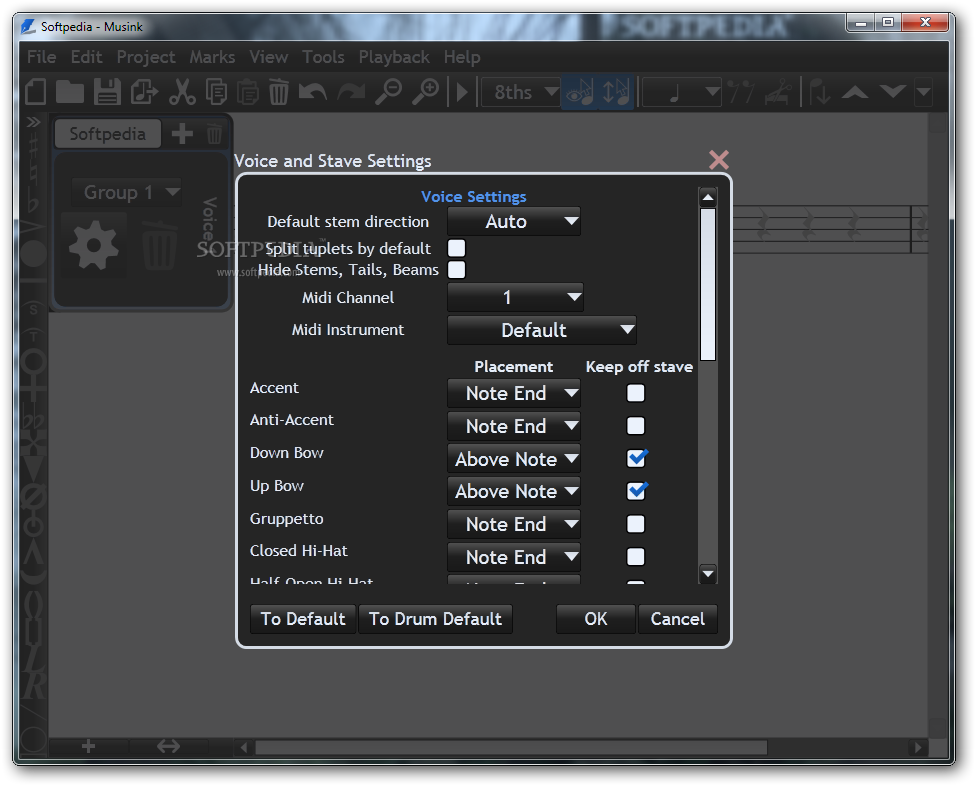Add a new tab with the plus icon
Screen dimensions: 976x786
click(182, 134)
